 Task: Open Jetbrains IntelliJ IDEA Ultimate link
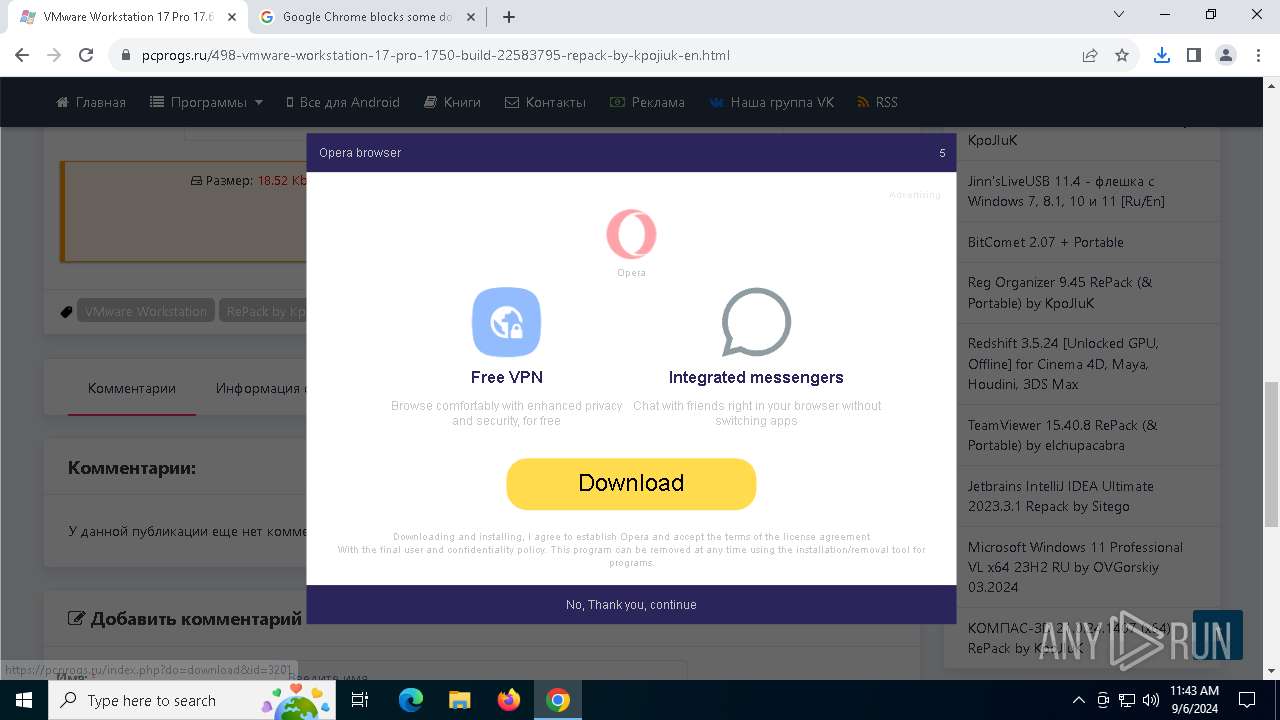(1060, 496)
